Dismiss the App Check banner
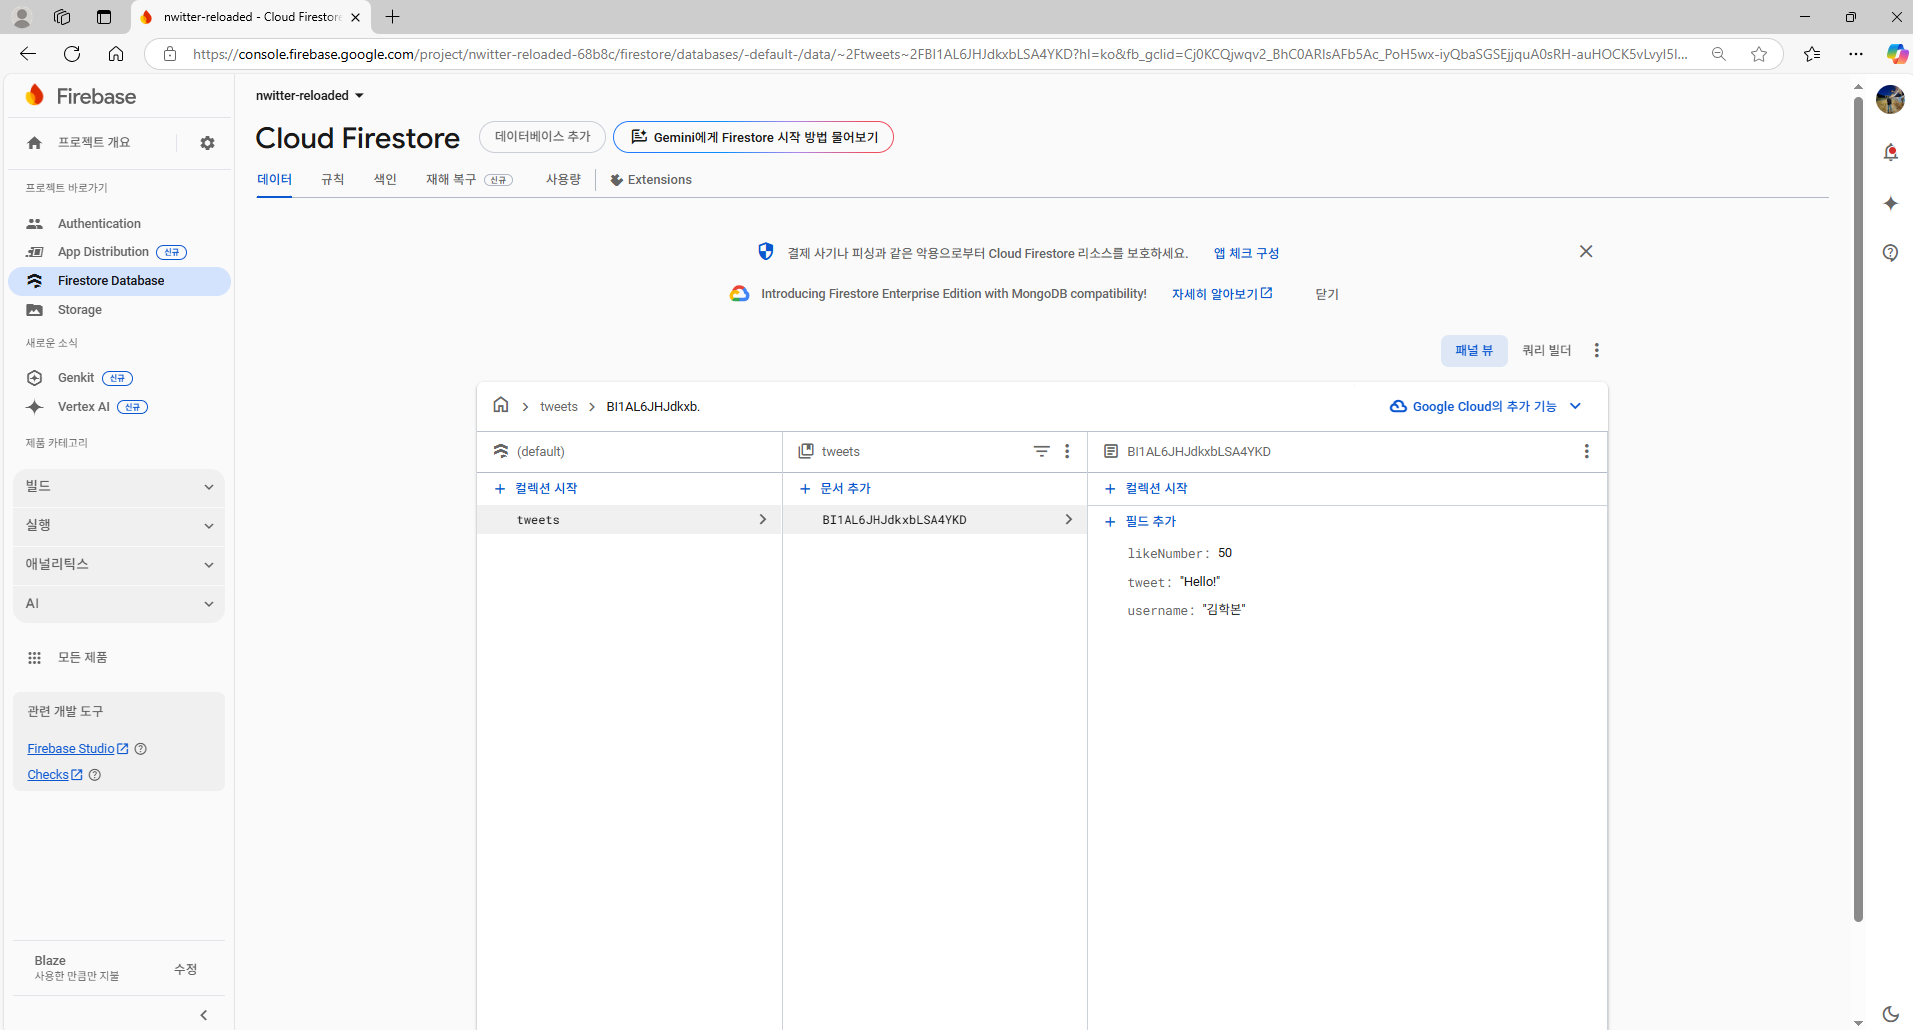 (1586, 251)
